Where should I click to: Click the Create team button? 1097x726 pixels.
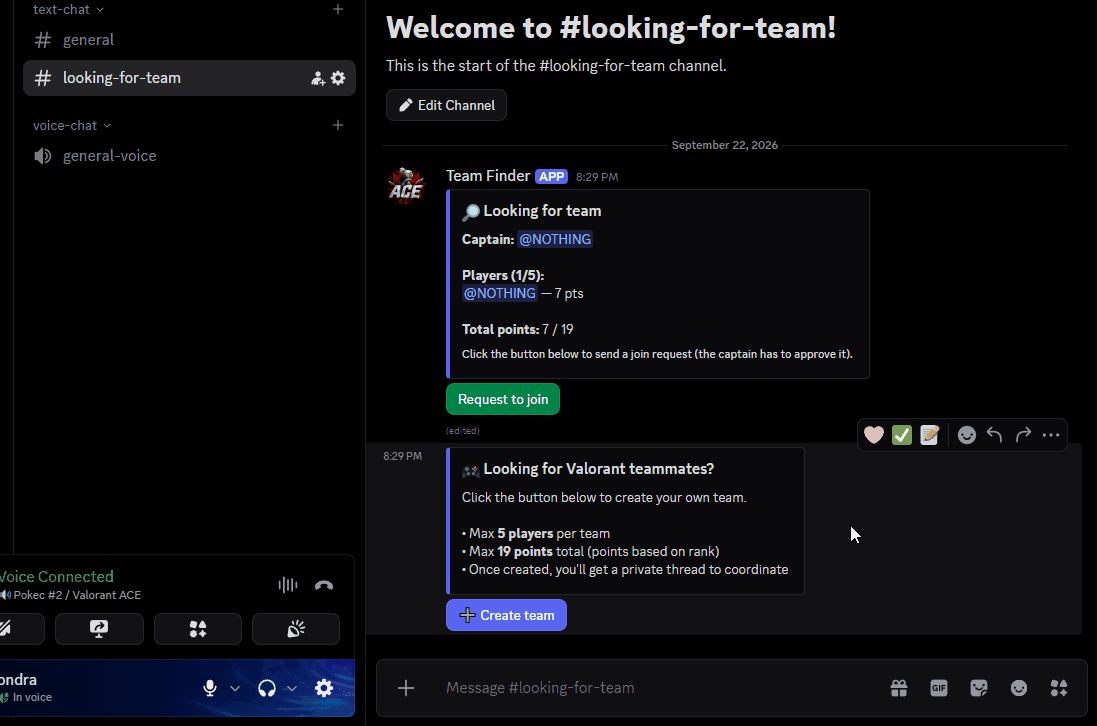tap(507, 615)
